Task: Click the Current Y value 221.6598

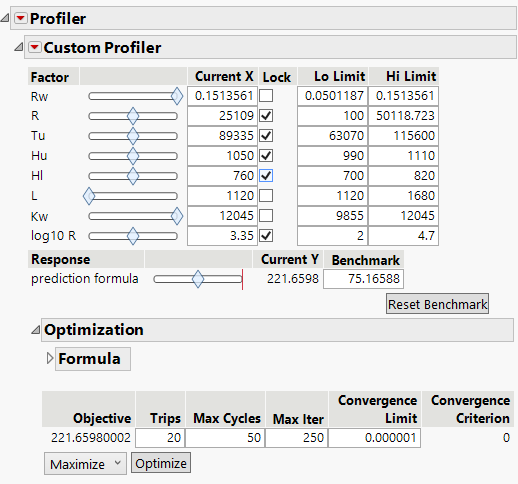Action: [293, 279]
